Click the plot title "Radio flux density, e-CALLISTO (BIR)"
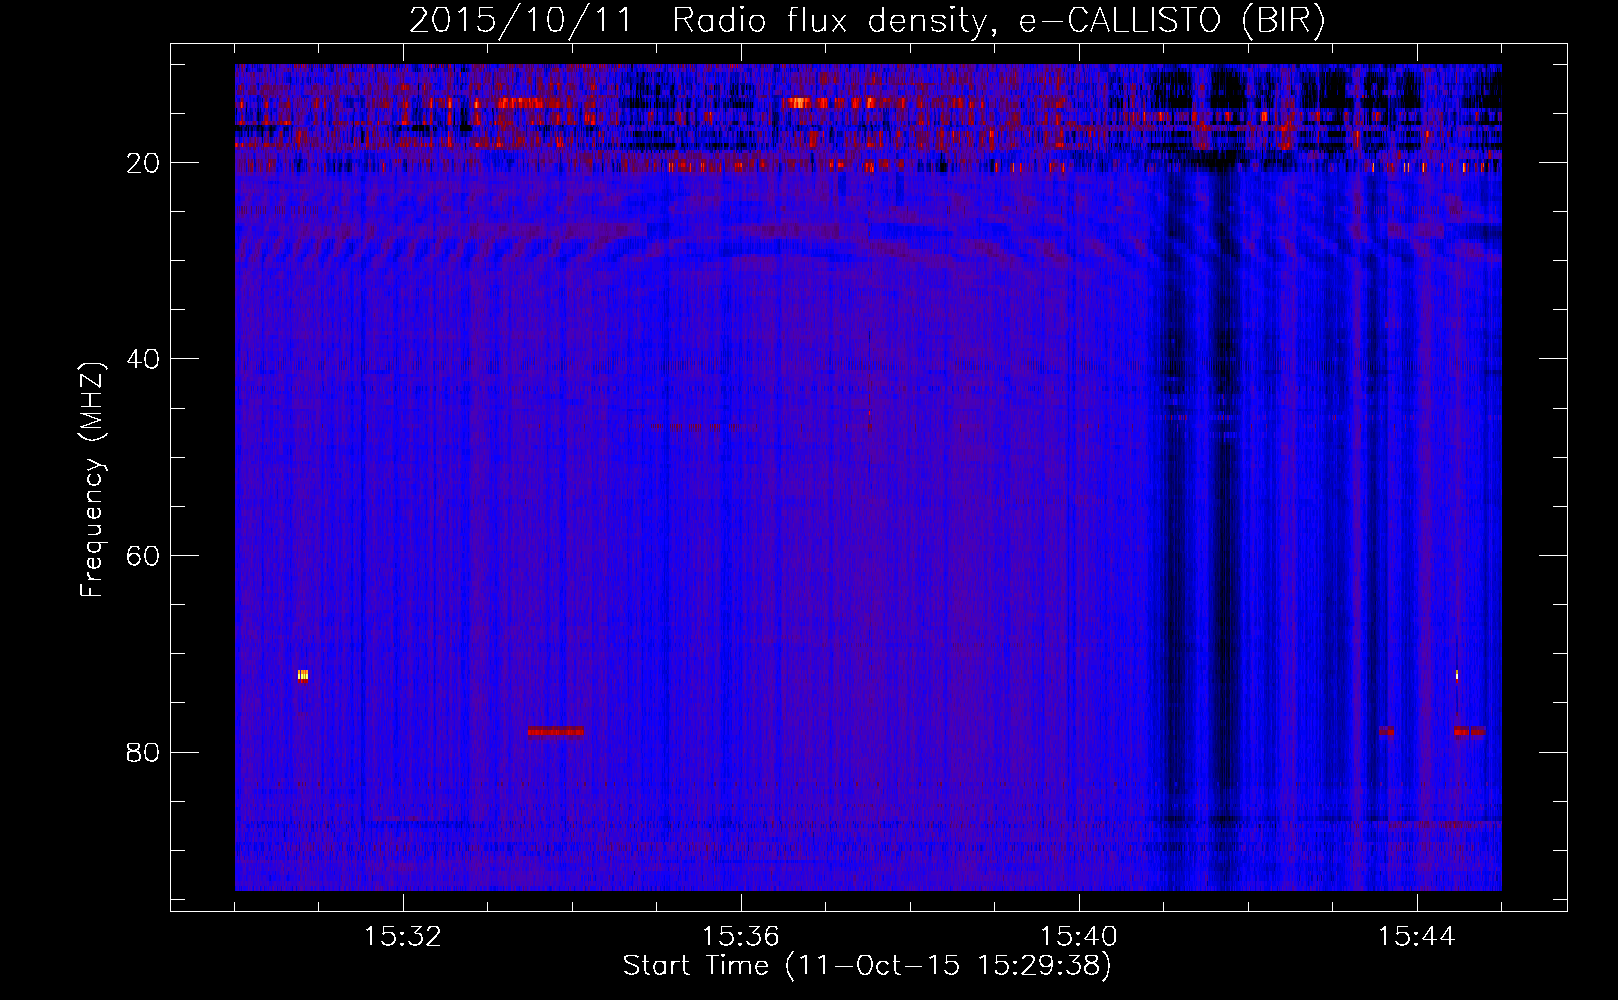Viewport: 1618px width, 1000px height. pos(998,20)
